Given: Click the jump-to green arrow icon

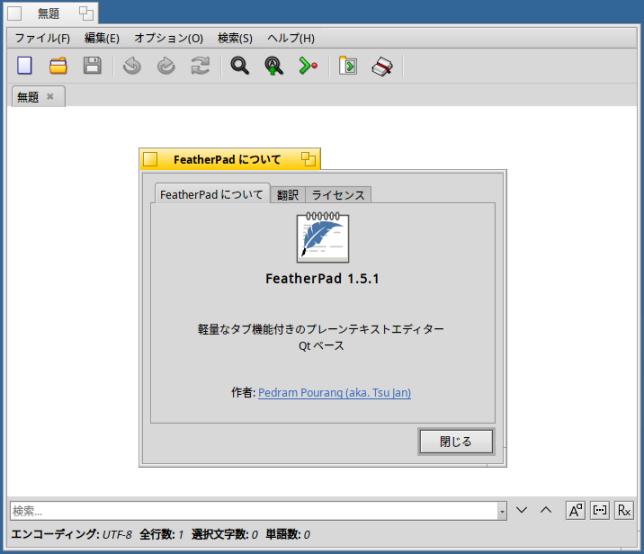Looking at the screenshot, I should tap(308, 66).
